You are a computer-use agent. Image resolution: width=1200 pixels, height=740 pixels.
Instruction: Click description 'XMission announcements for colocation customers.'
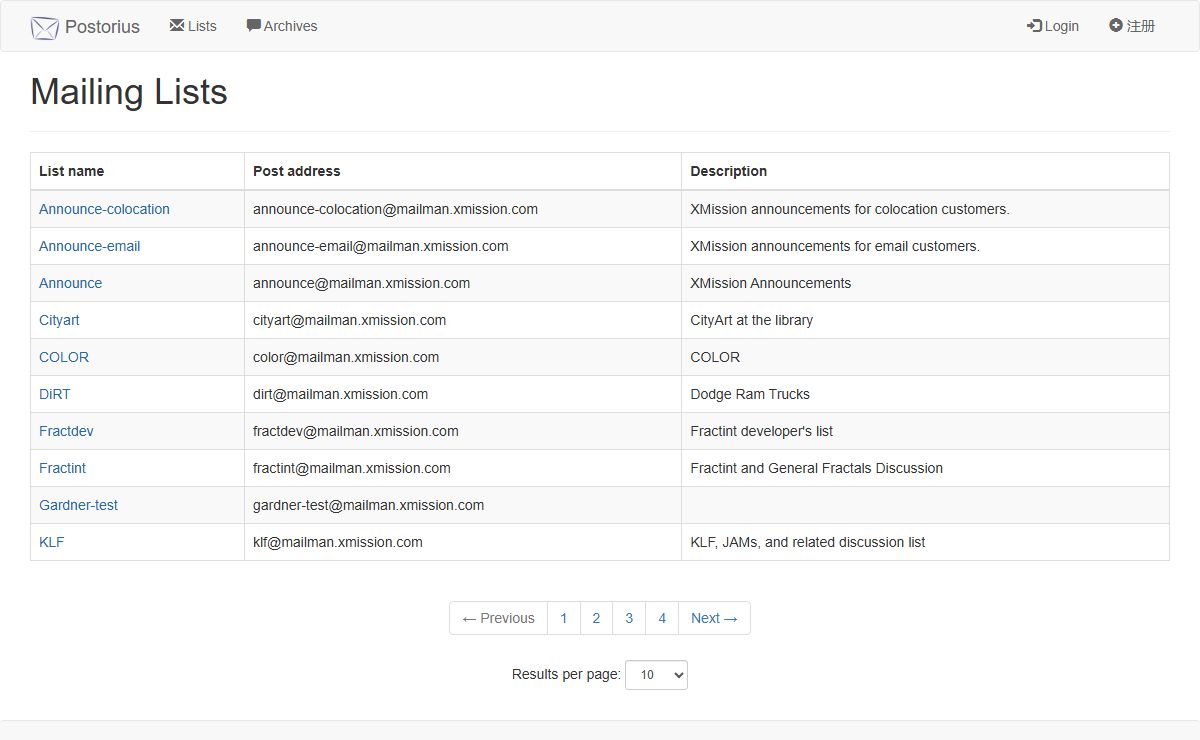click(x=850, y=209)
